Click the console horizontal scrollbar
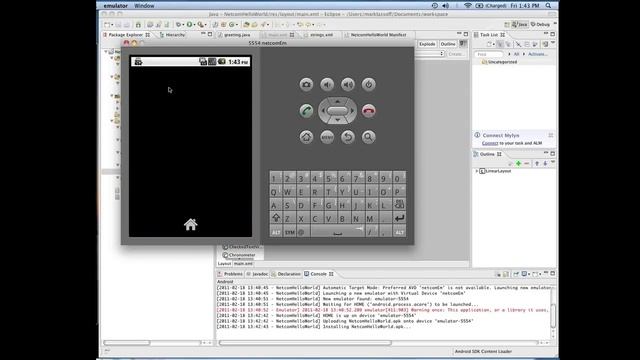 point(305,343)
